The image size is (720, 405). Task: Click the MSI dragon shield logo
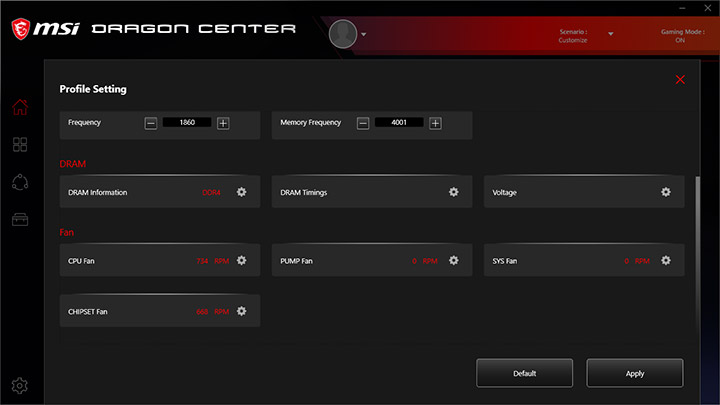[21, 29]
